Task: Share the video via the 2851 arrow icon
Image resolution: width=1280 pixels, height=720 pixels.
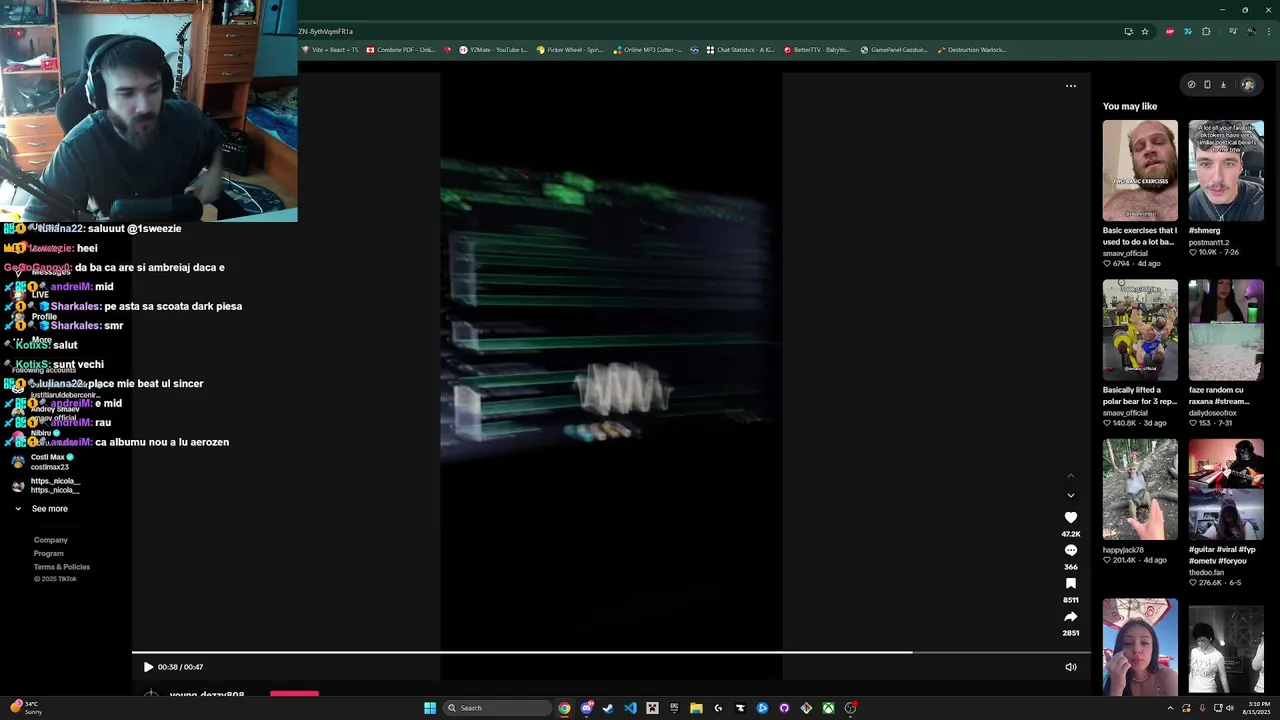Action: pyautogui.click(x=1070, y=617)
